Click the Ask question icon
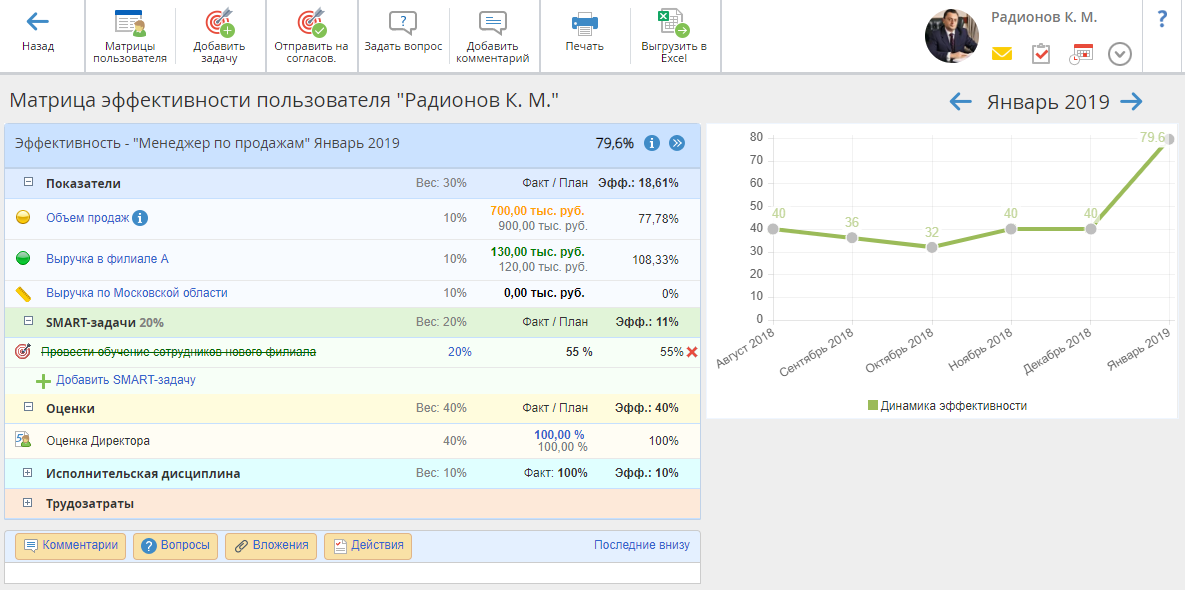This screenshot has height=590, width=1185. click(x=402, y=24)
